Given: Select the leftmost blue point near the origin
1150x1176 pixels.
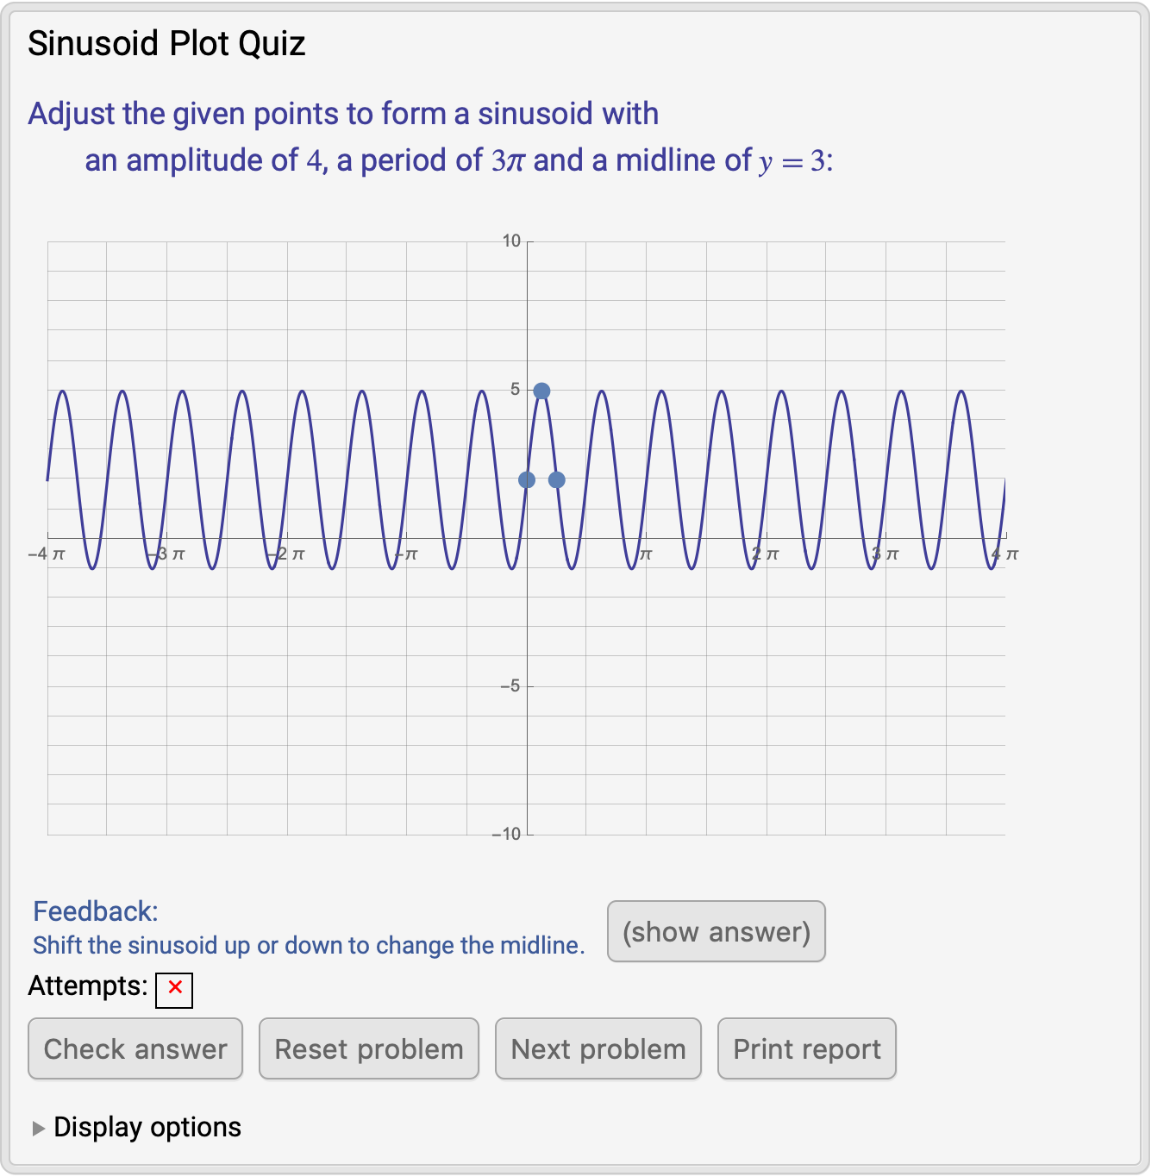Looking at the screenshot, I should [x=527, y=480].
